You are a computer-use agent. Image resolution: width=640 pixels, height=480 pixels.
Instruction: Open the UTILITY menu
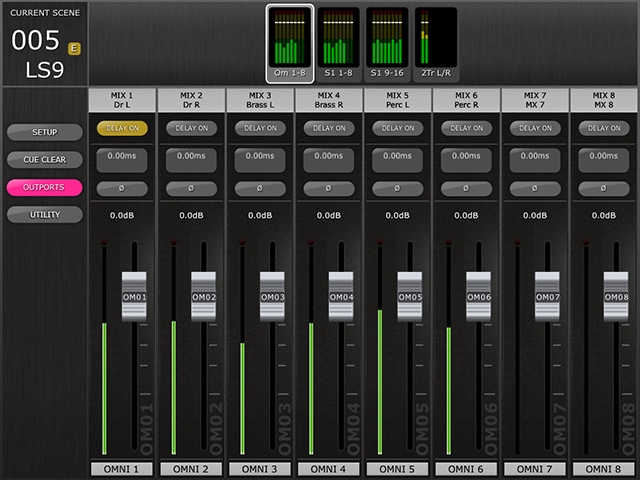coord(44,215)
